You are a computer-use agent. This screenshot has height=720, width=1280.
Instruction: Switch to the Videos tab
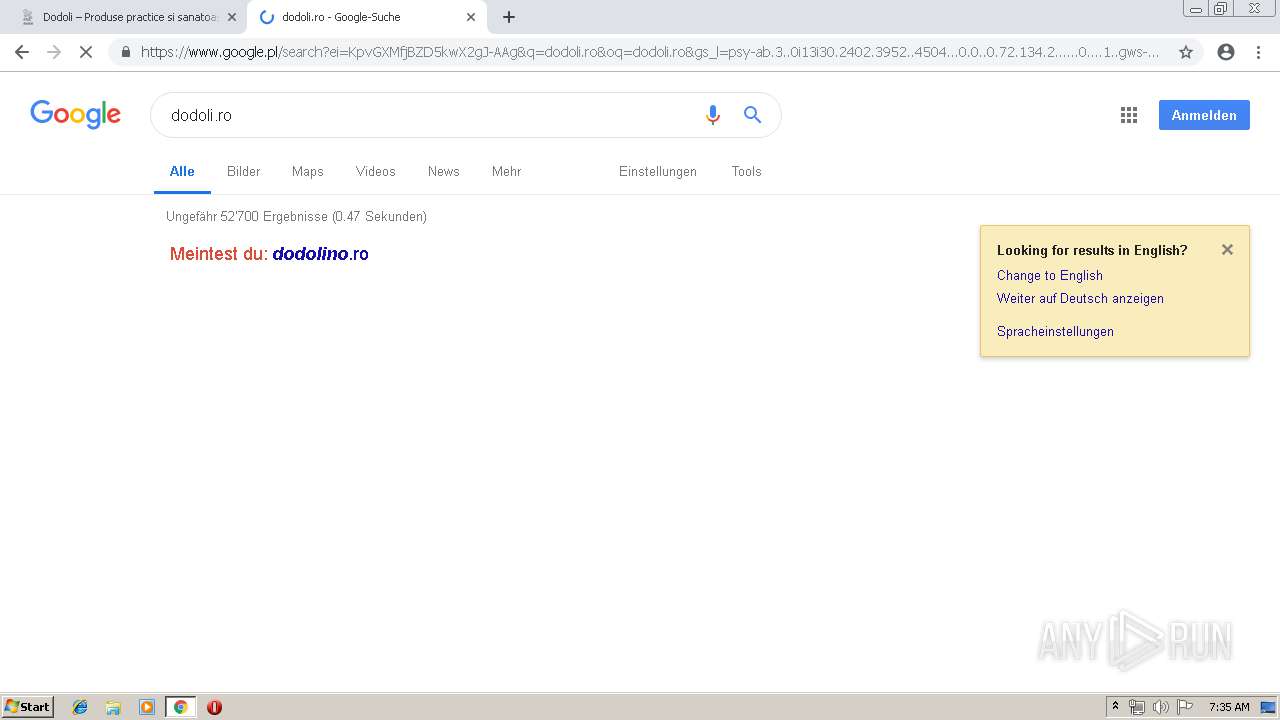click(x=376, y=171)
